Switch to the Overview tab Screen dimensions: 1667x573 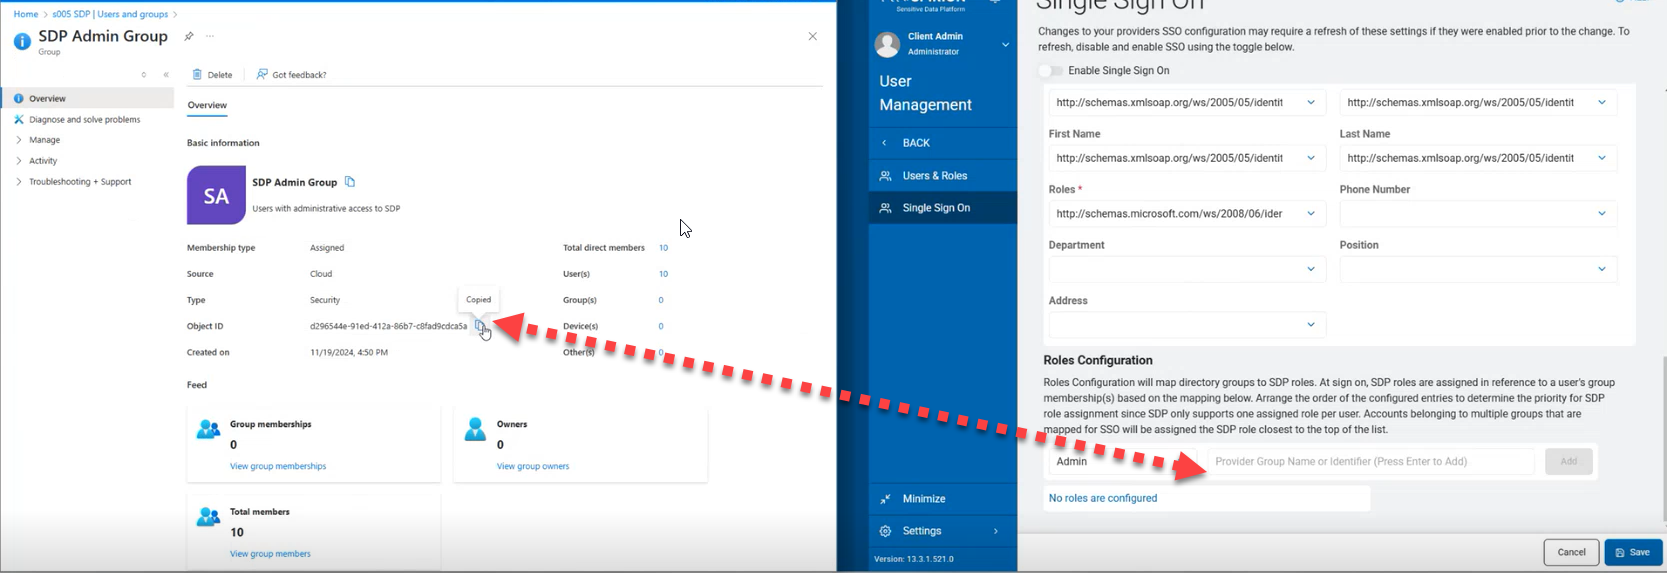207,105
